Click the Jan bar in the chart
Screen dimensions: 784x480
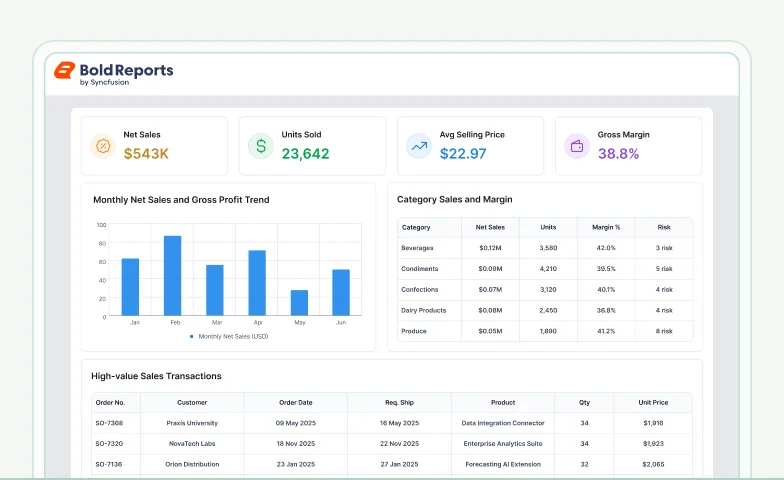130,287
